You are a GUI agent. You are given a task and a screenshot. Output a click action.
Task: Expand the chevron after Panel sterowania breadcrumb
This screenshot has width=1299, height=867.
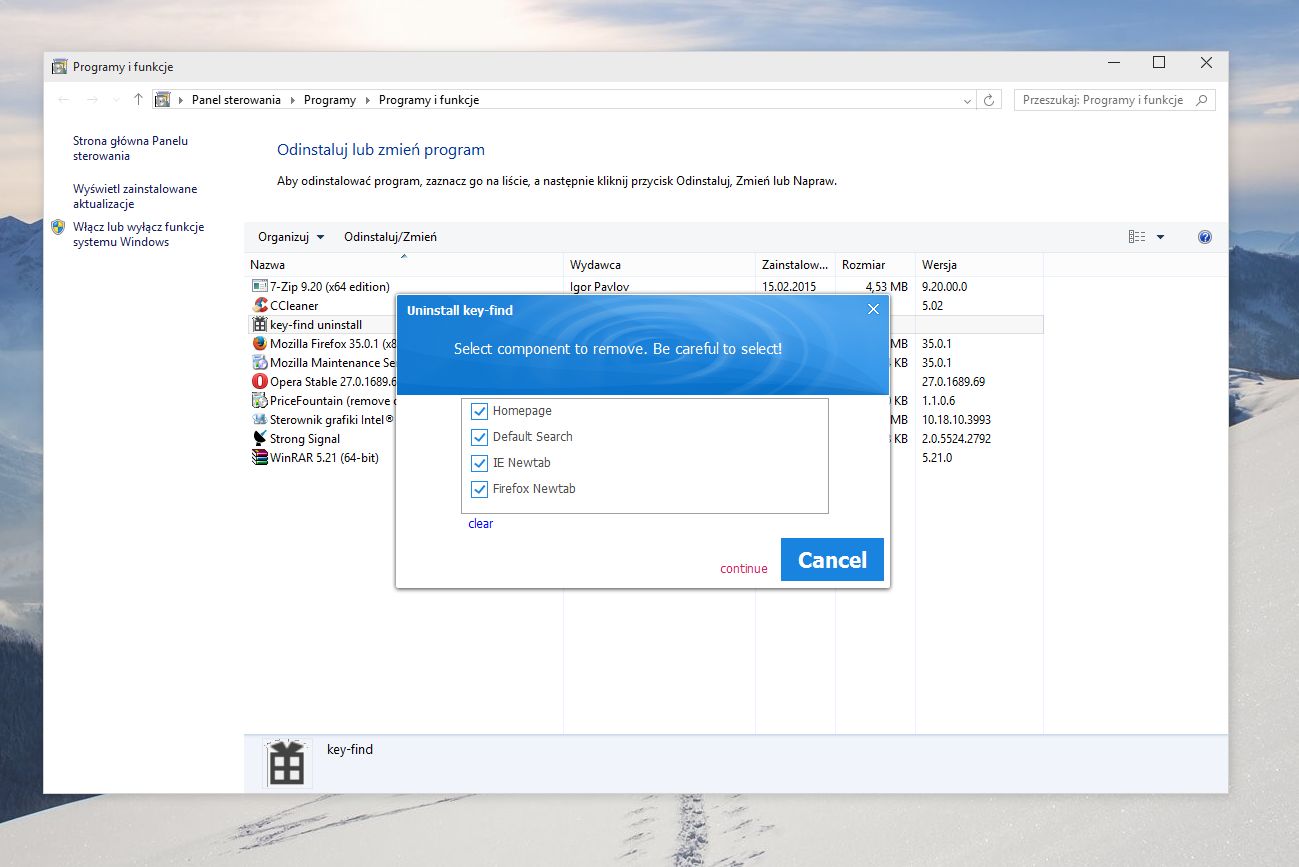coord(294,100)
